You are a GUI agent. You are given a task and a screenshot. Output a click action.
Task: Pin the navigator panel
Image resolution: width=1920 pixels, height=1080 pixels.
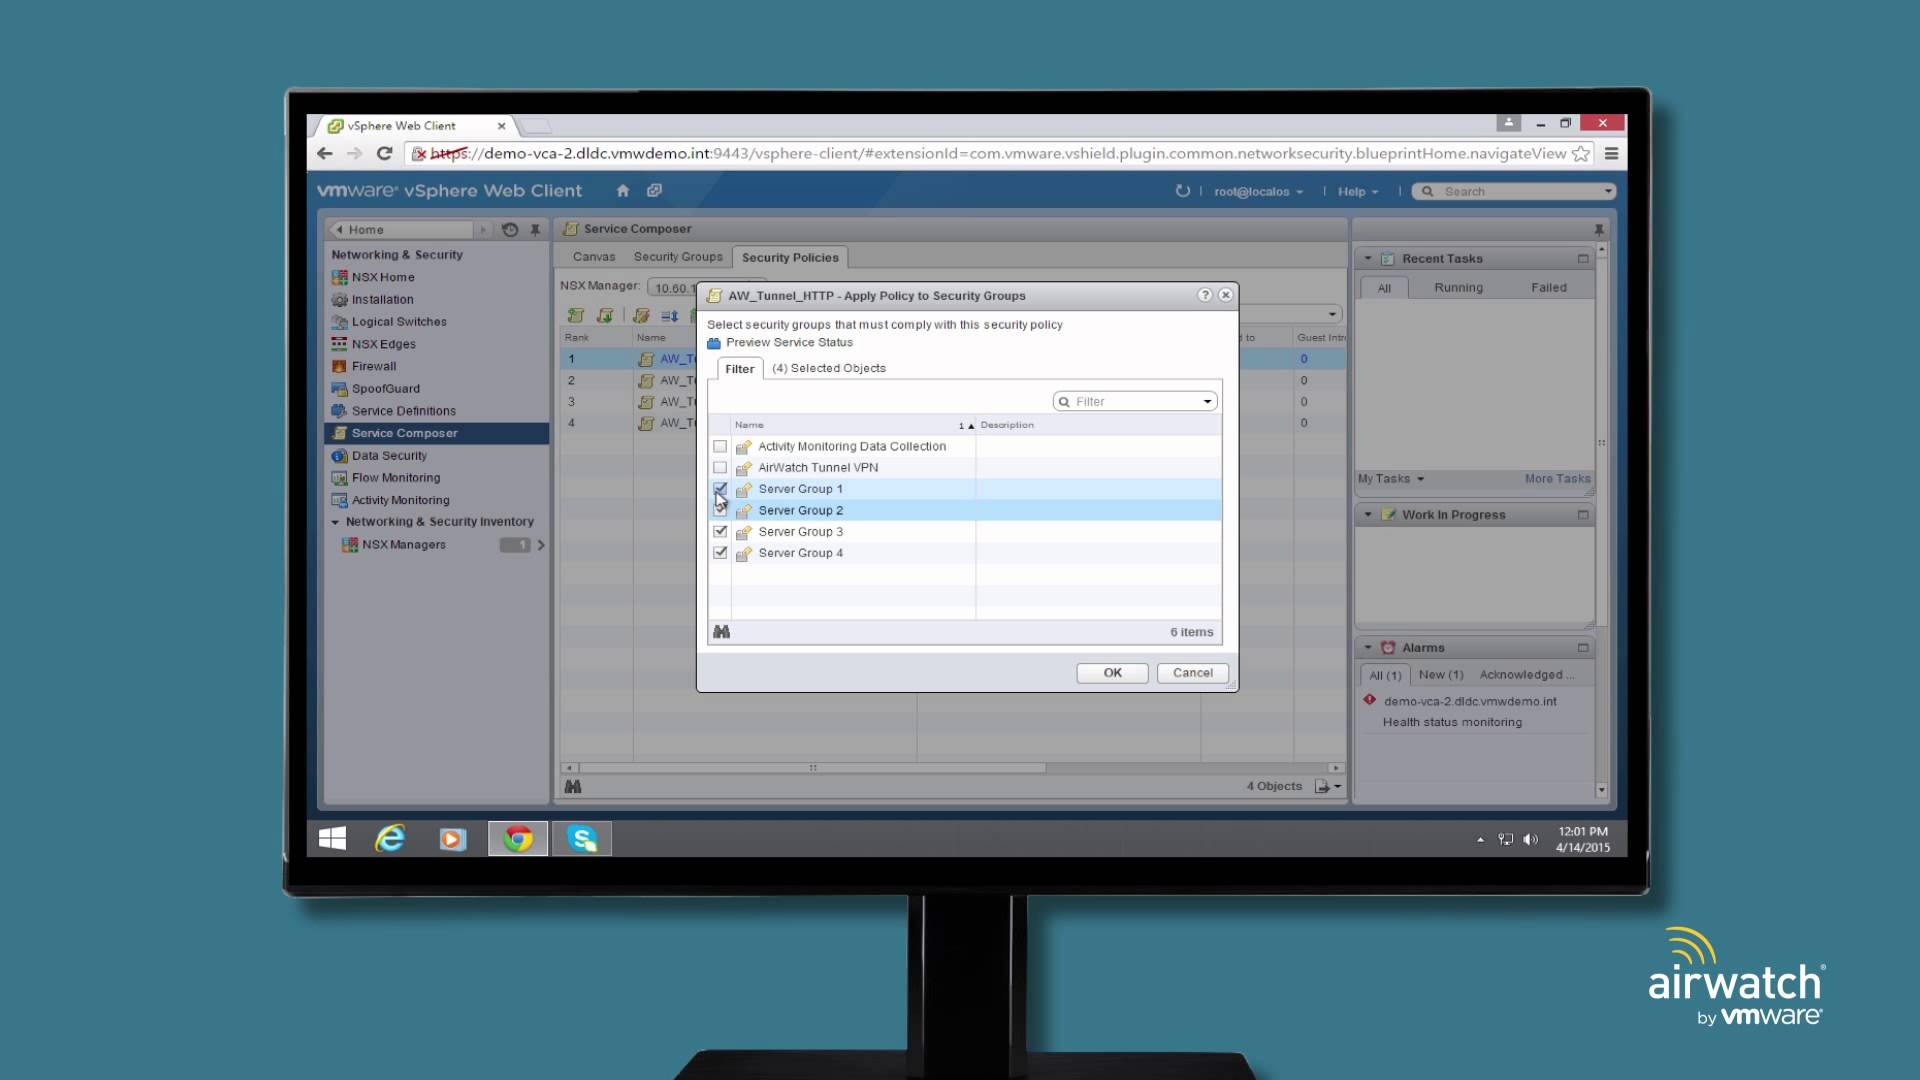coord(535,230)
